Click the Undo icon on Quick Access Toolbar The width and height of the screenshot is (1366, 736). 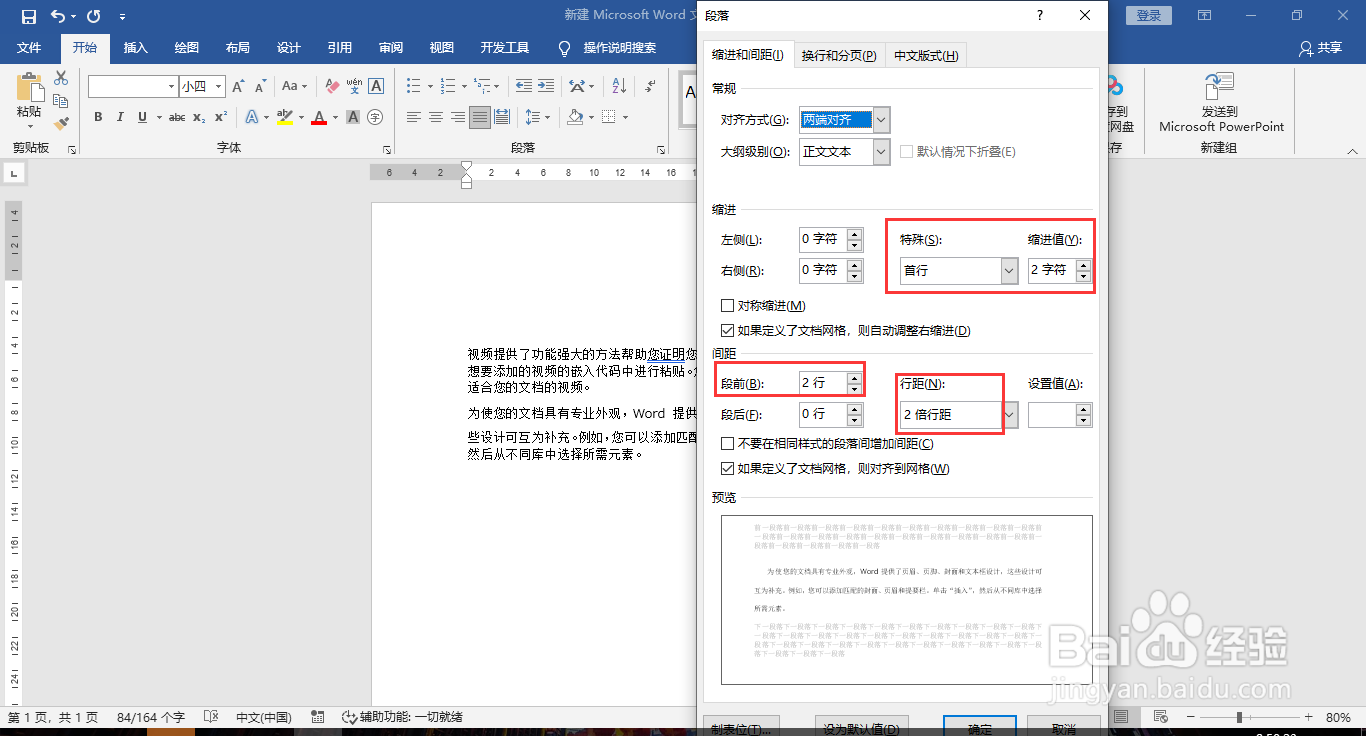pyautogui.click(x=57, y=15)
